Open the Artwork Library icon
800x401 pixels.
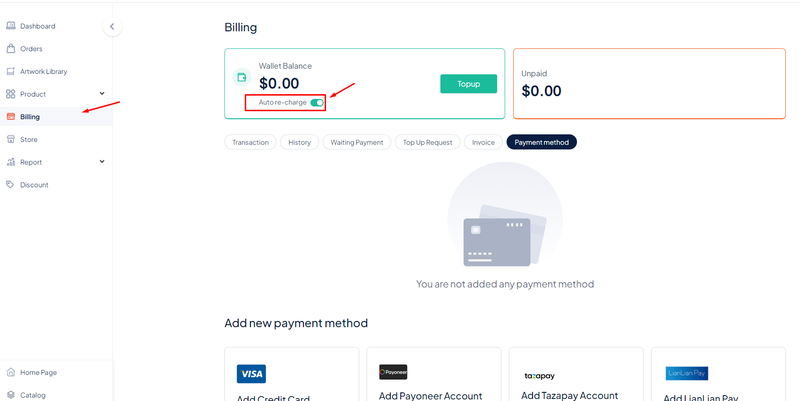tap(10, 71)
